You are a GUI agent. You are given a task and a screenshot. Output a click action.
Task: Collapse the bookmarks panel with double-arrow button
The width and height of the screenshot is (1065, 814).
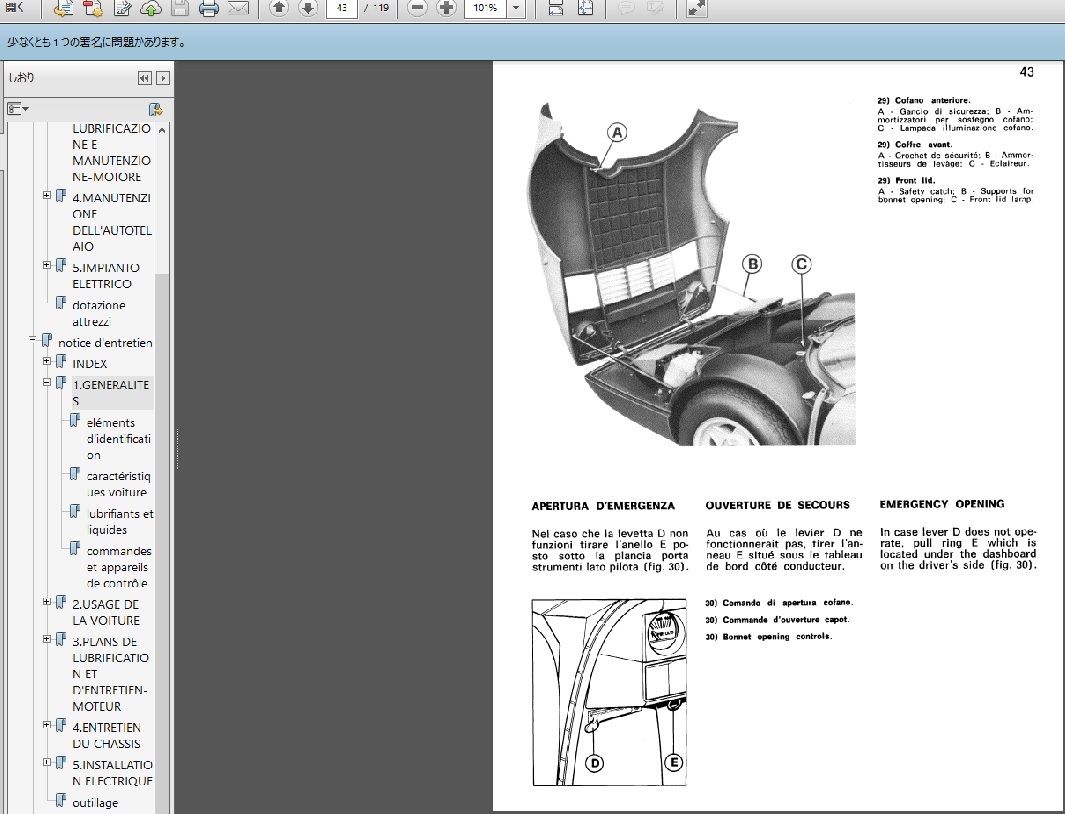[144, 78]
